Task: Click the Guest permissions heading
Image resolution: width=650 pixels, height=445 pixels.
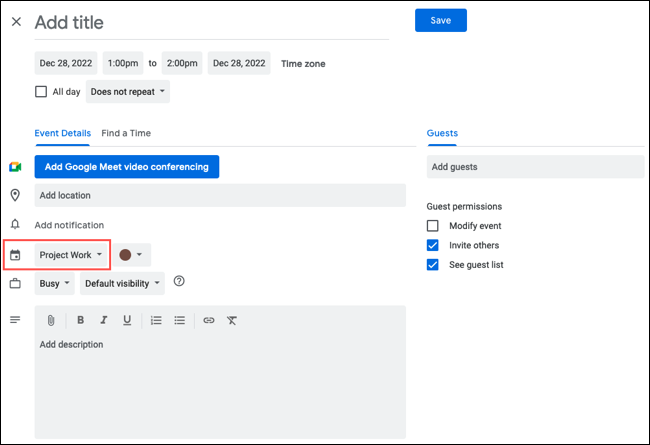Action: 464,207
